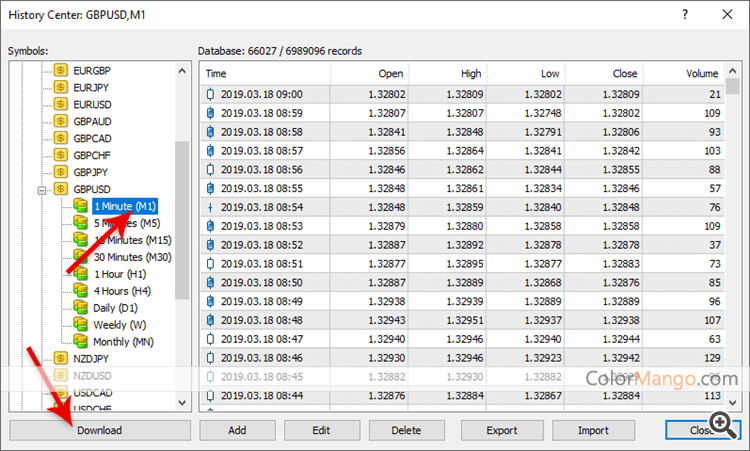Select the GBPAUD symbol icon
The height and width of the screenshot is (451, 750).
(x=60, y=121)
